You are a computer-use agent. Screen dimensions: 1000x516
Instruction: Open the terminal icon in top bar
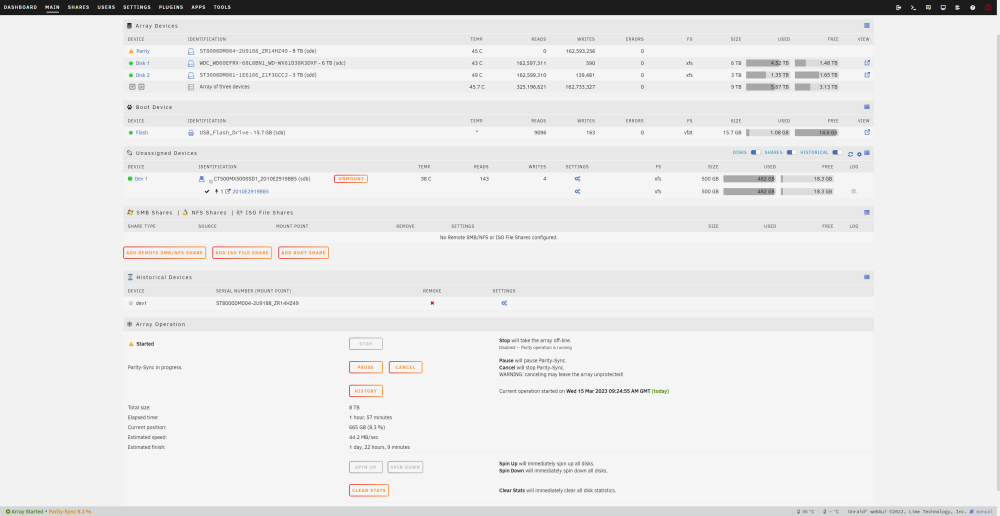coord(913,8)
